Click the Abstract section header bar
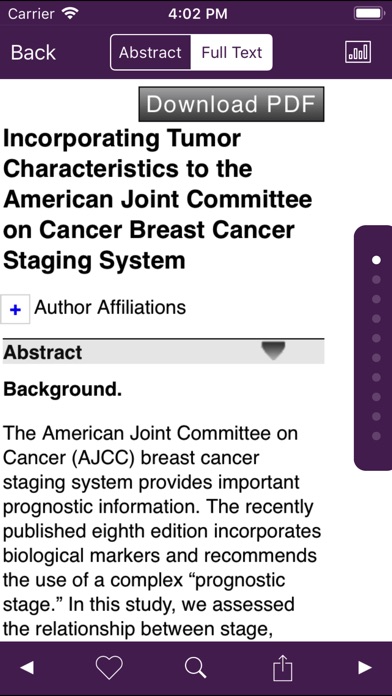 click(x=163, y=352)
